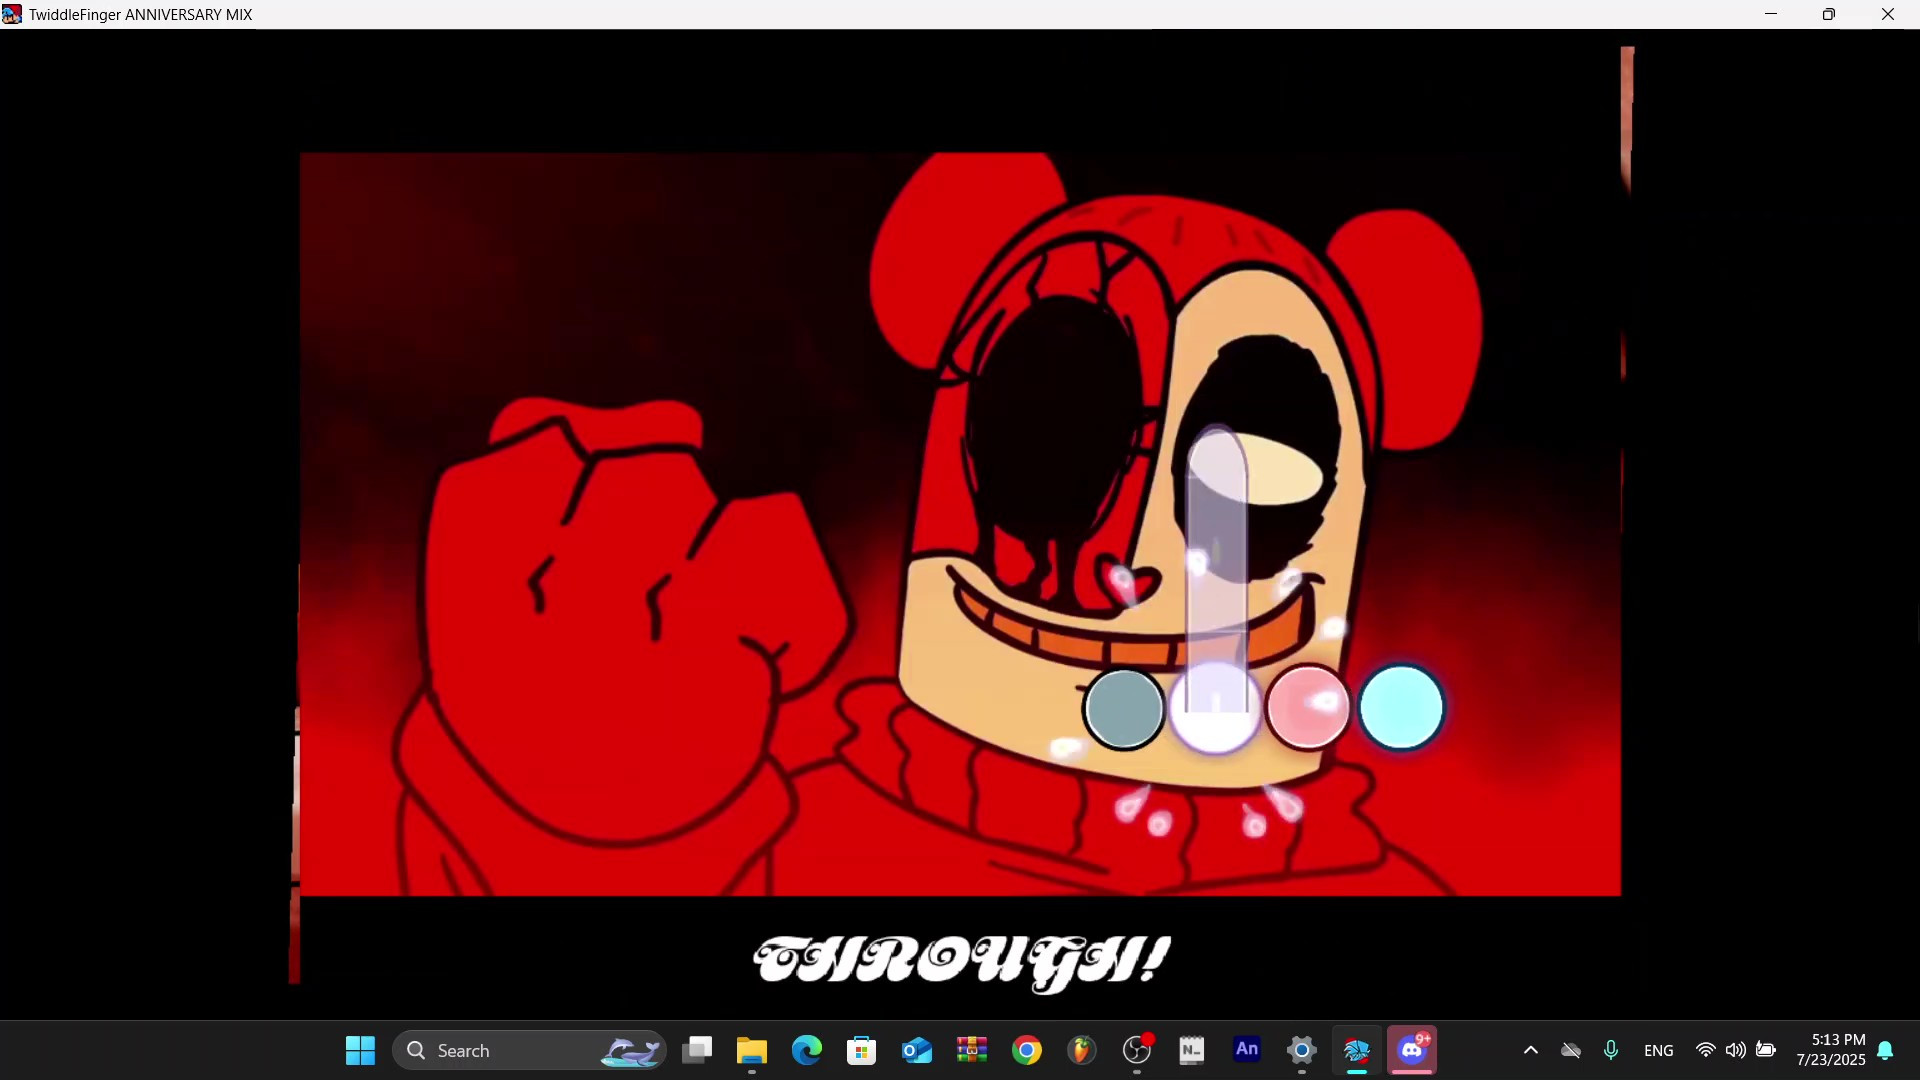Open the volume control in system tray
This screenshot has height=1080, width=1920.
tap(1735, 1050)
